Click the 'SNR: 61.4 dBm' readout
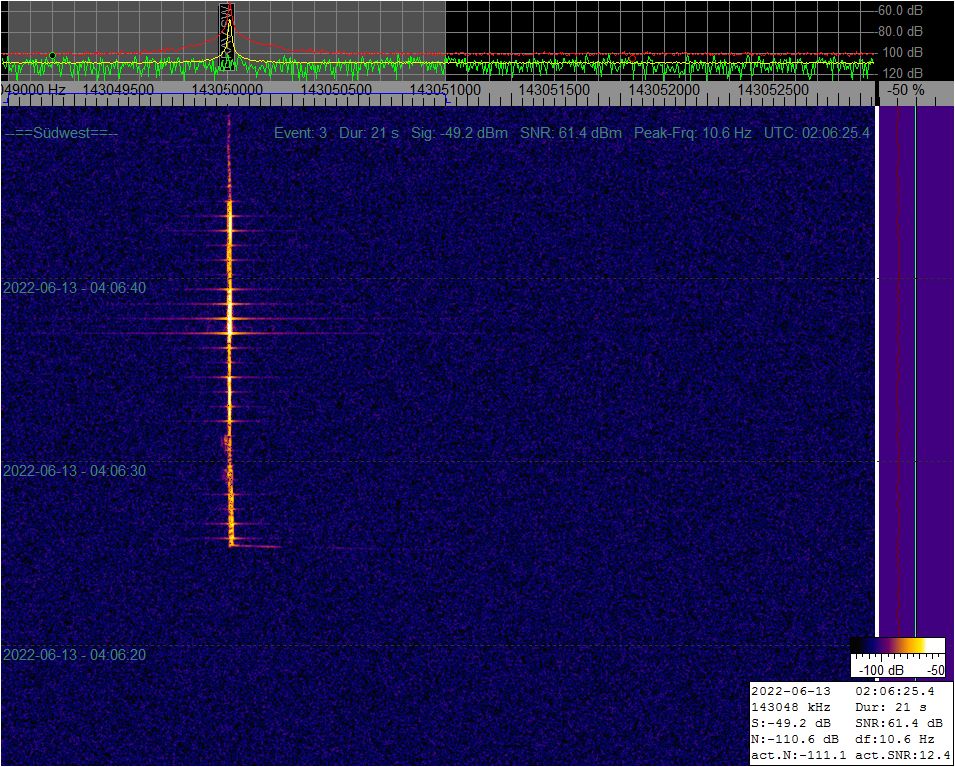955x767 pixels. click(x=571, y=133)
